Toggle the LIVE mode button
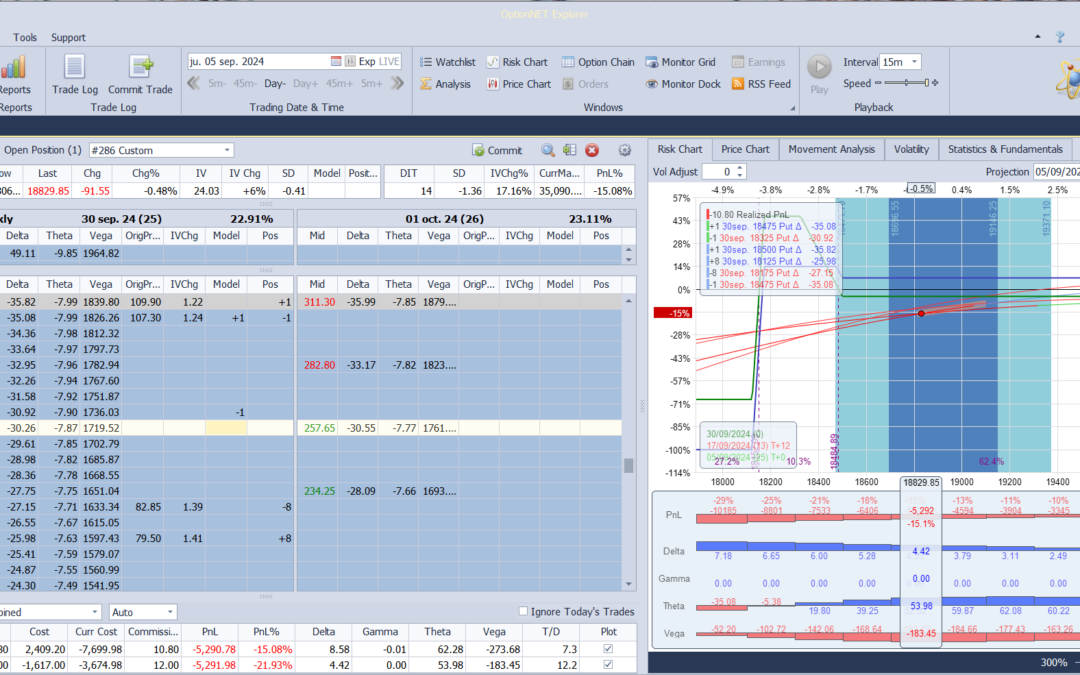 pyautogui.click(x=389, y=61)
